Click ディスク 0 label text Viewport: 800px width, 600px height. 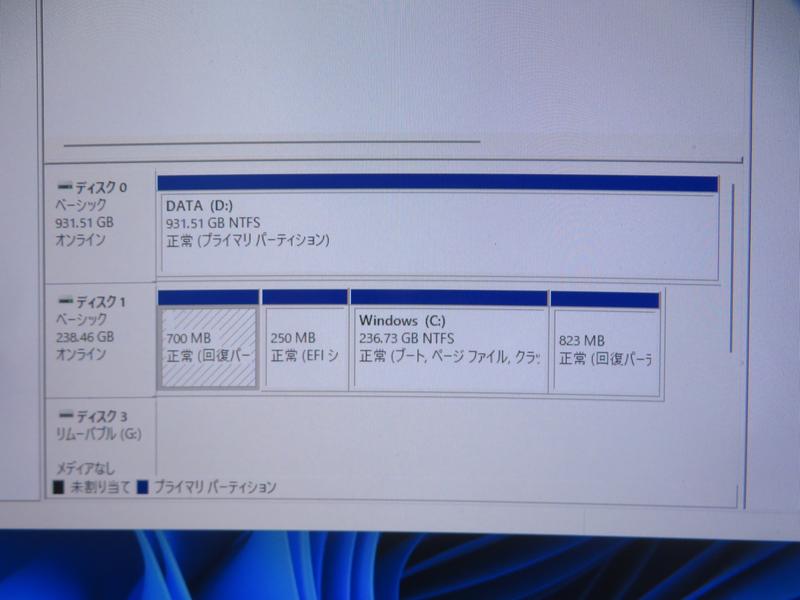point(101,187)
